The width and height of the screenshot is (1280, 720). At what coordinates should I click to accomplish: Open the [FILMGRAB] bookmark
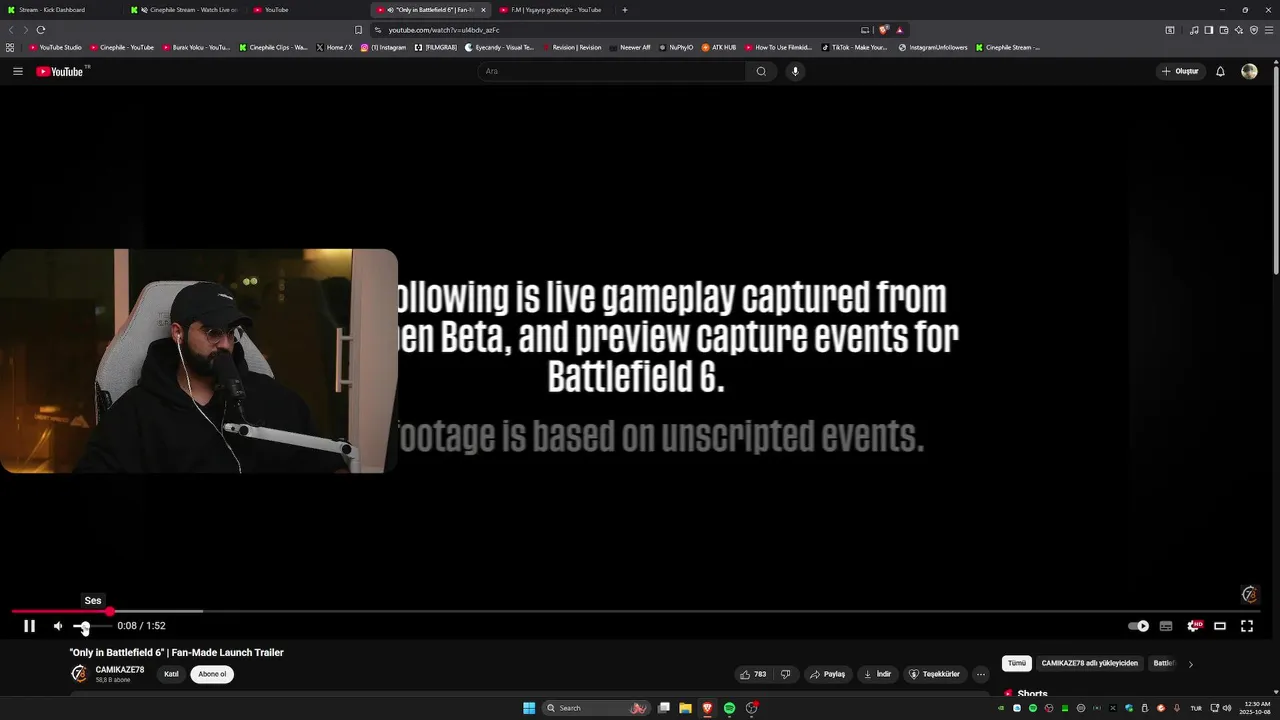(x=436, y=47)
